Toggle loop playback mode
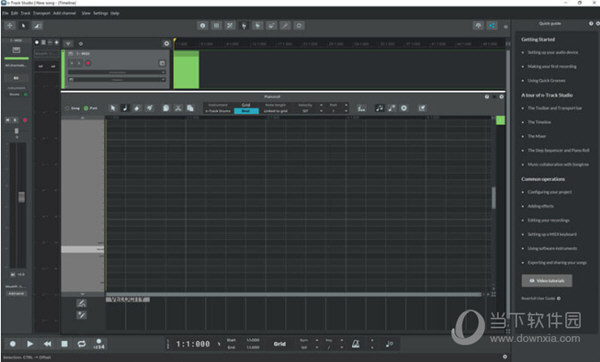This screenshot has width=600, height=362. pos(82,344)
